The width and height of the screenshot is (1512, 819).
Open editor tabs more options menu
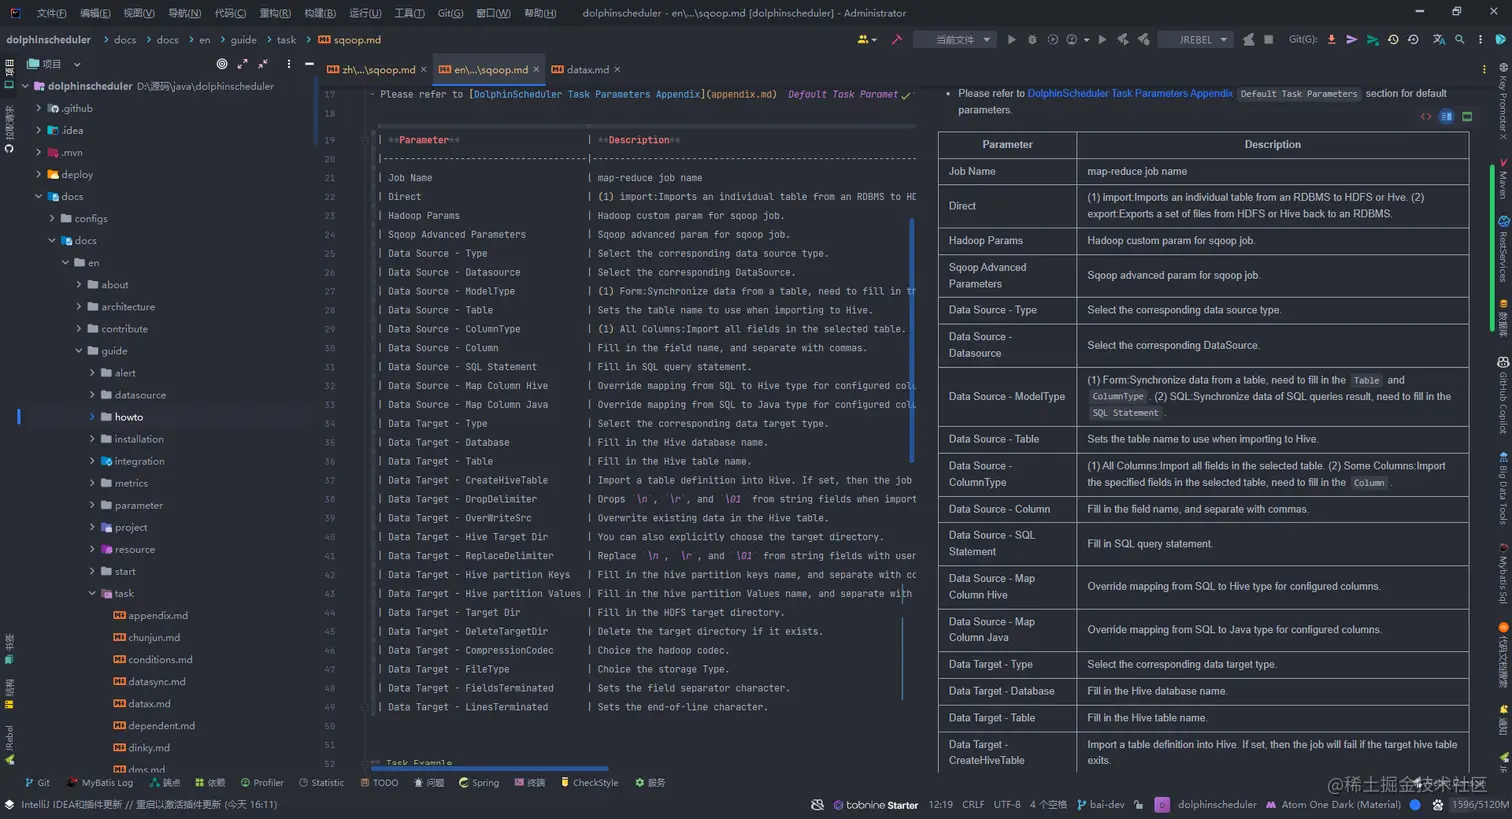pyautogui.click(x=1484, y=70)
